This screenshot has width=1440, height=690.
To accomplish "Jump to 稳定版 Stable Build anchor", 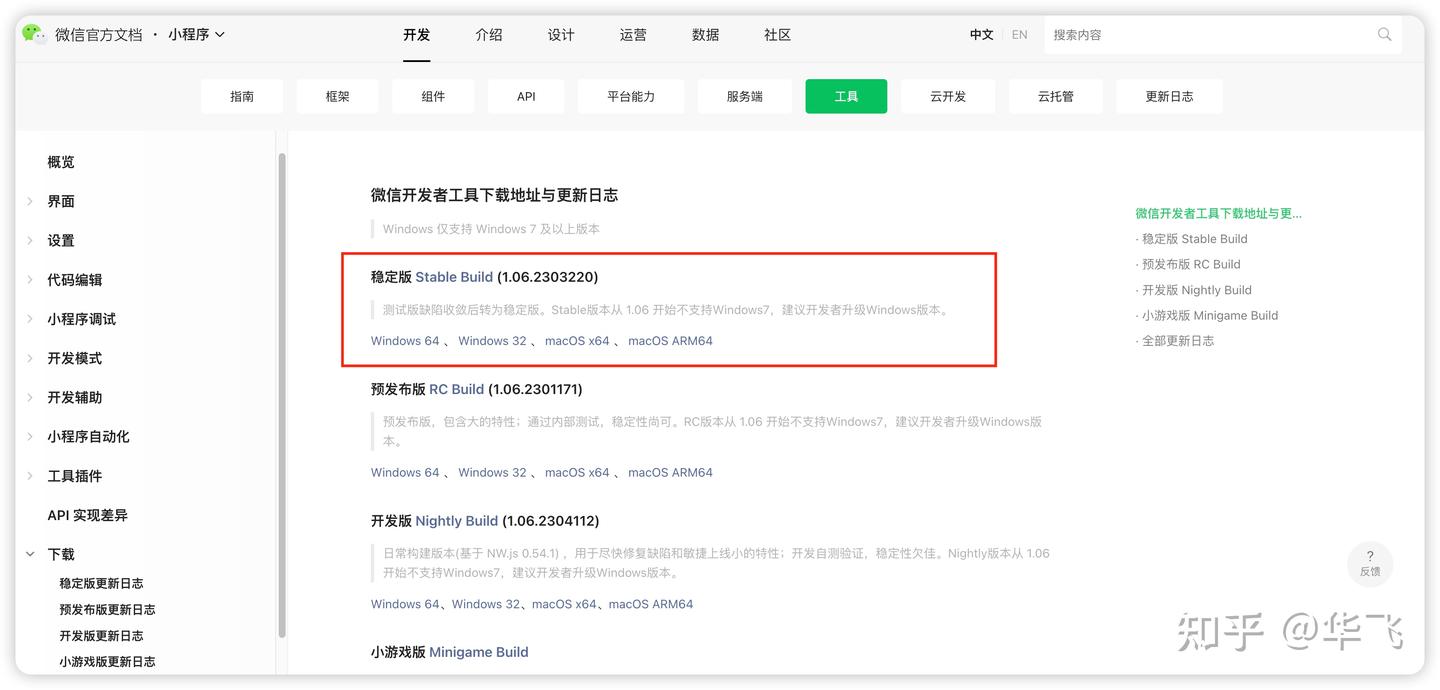I will tap(1194, 239).
